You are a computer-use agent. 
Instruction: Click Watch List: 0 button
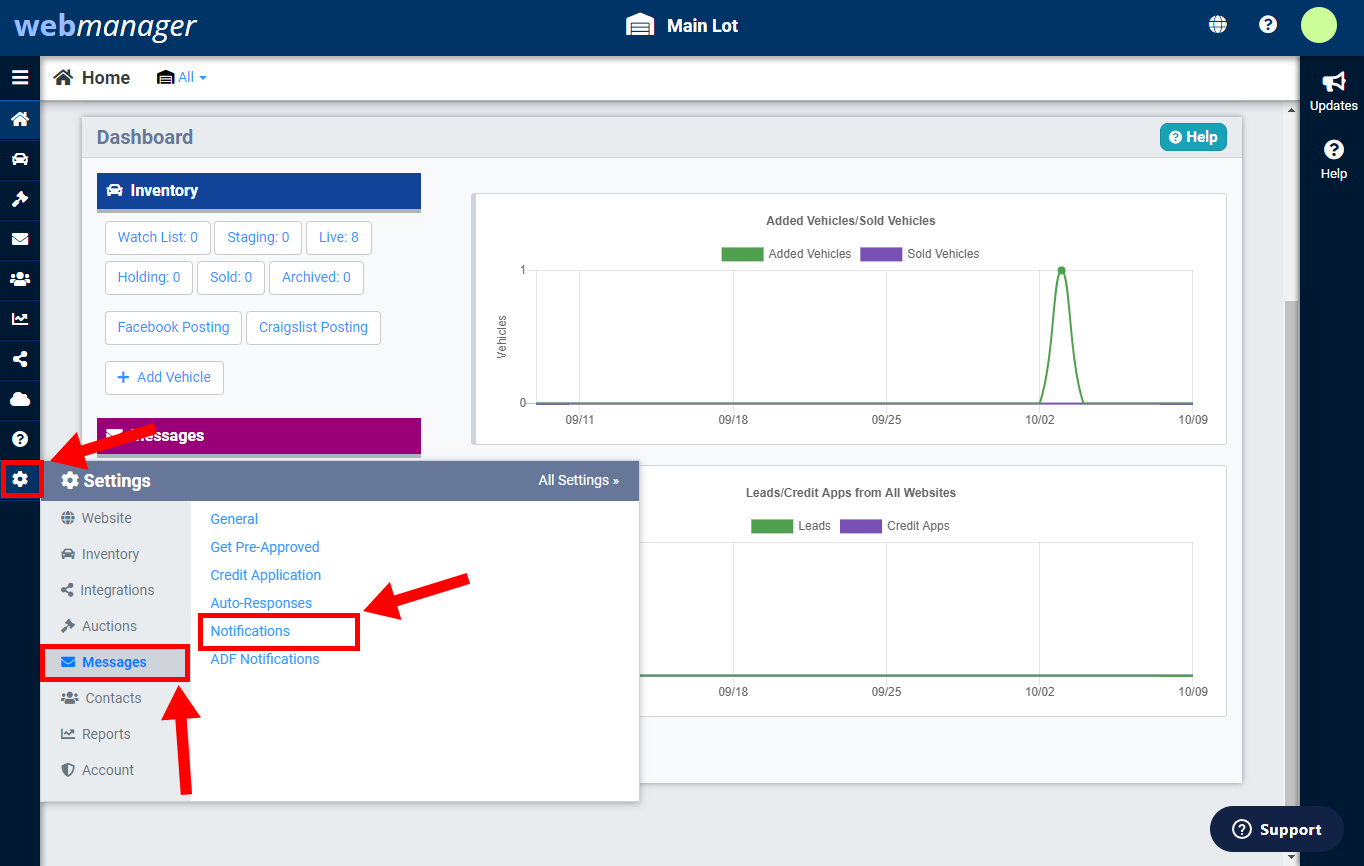click(x=158, y=238)
